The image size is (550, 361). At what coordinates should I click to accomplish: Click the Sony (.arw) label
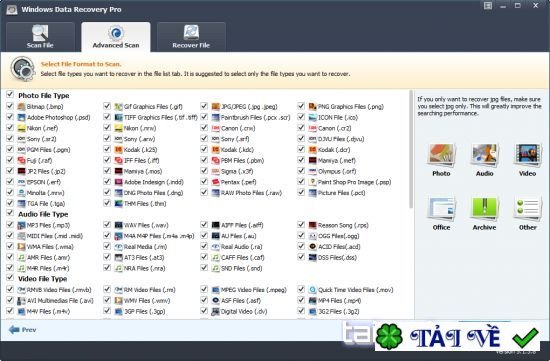(x=140, y=139)
